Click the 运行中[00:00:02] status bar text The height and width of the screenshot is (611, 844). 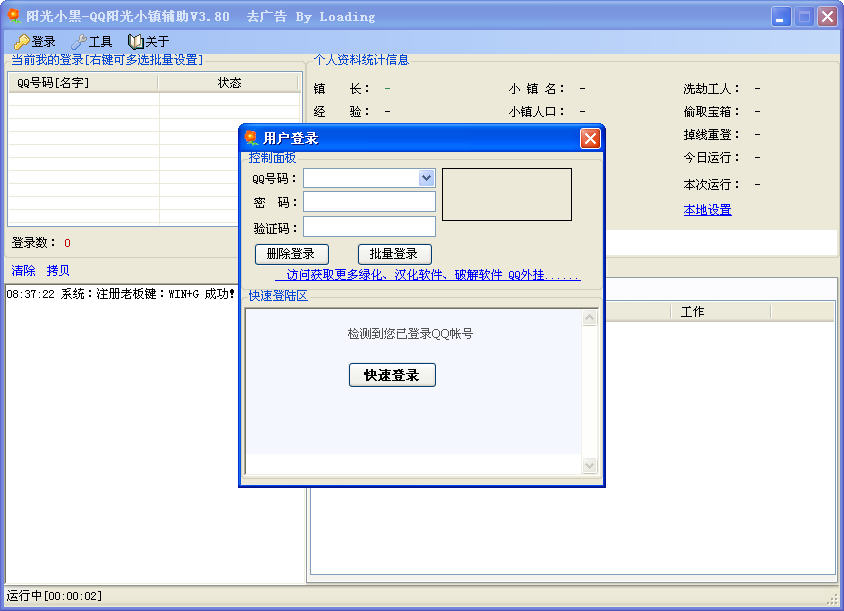pyautogui.click(x=54, y=596)
